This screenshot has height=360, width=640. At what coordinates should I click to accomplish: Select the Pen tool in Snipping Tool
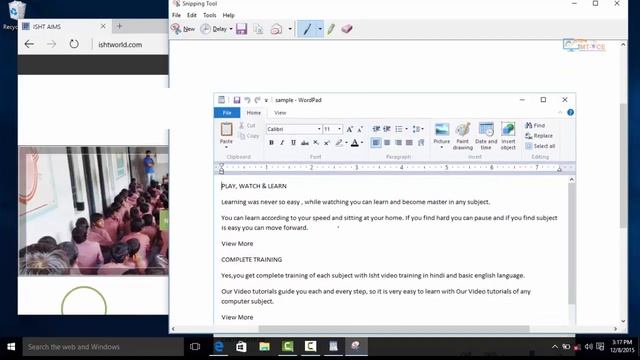pos(307,29)
